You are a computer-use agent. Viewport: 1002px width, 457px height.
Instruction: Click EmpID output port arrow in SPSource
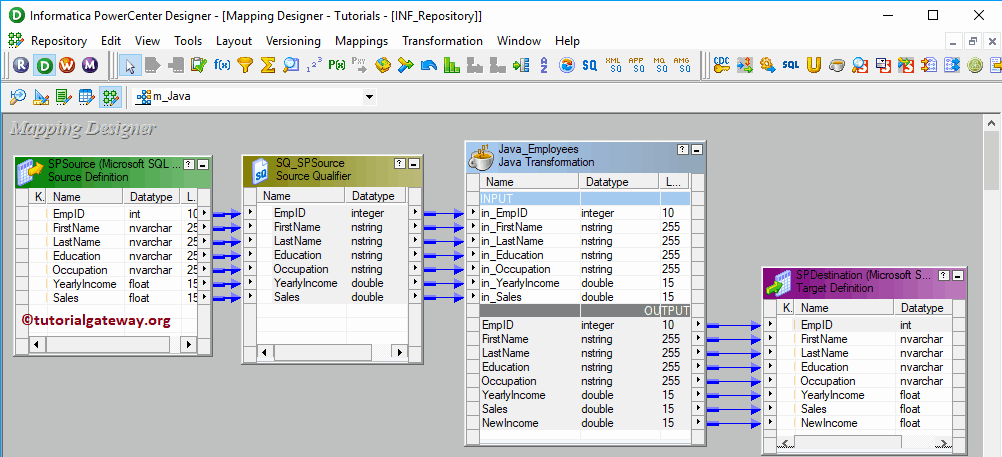point(204,213)
